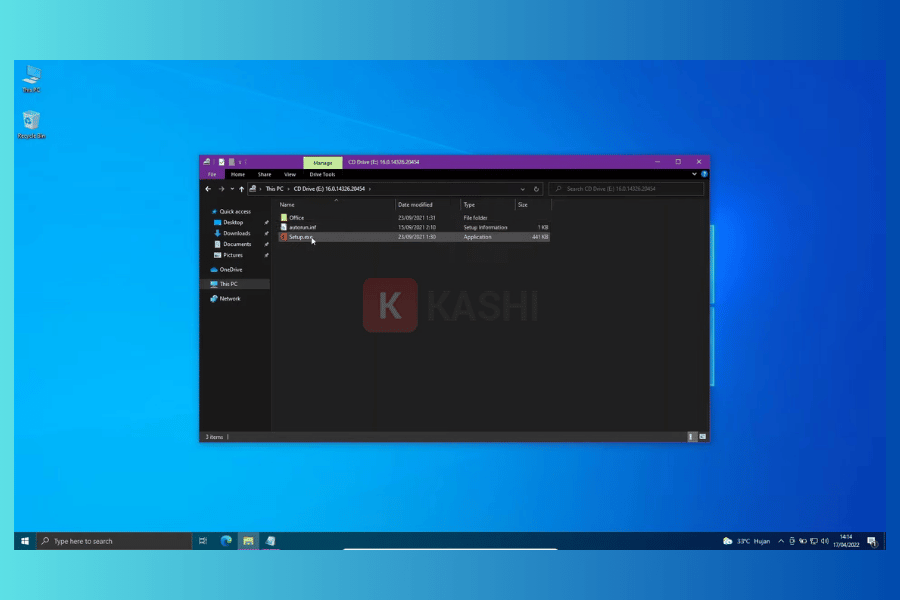Open the View ribbon tab

(x=289, y=174)
